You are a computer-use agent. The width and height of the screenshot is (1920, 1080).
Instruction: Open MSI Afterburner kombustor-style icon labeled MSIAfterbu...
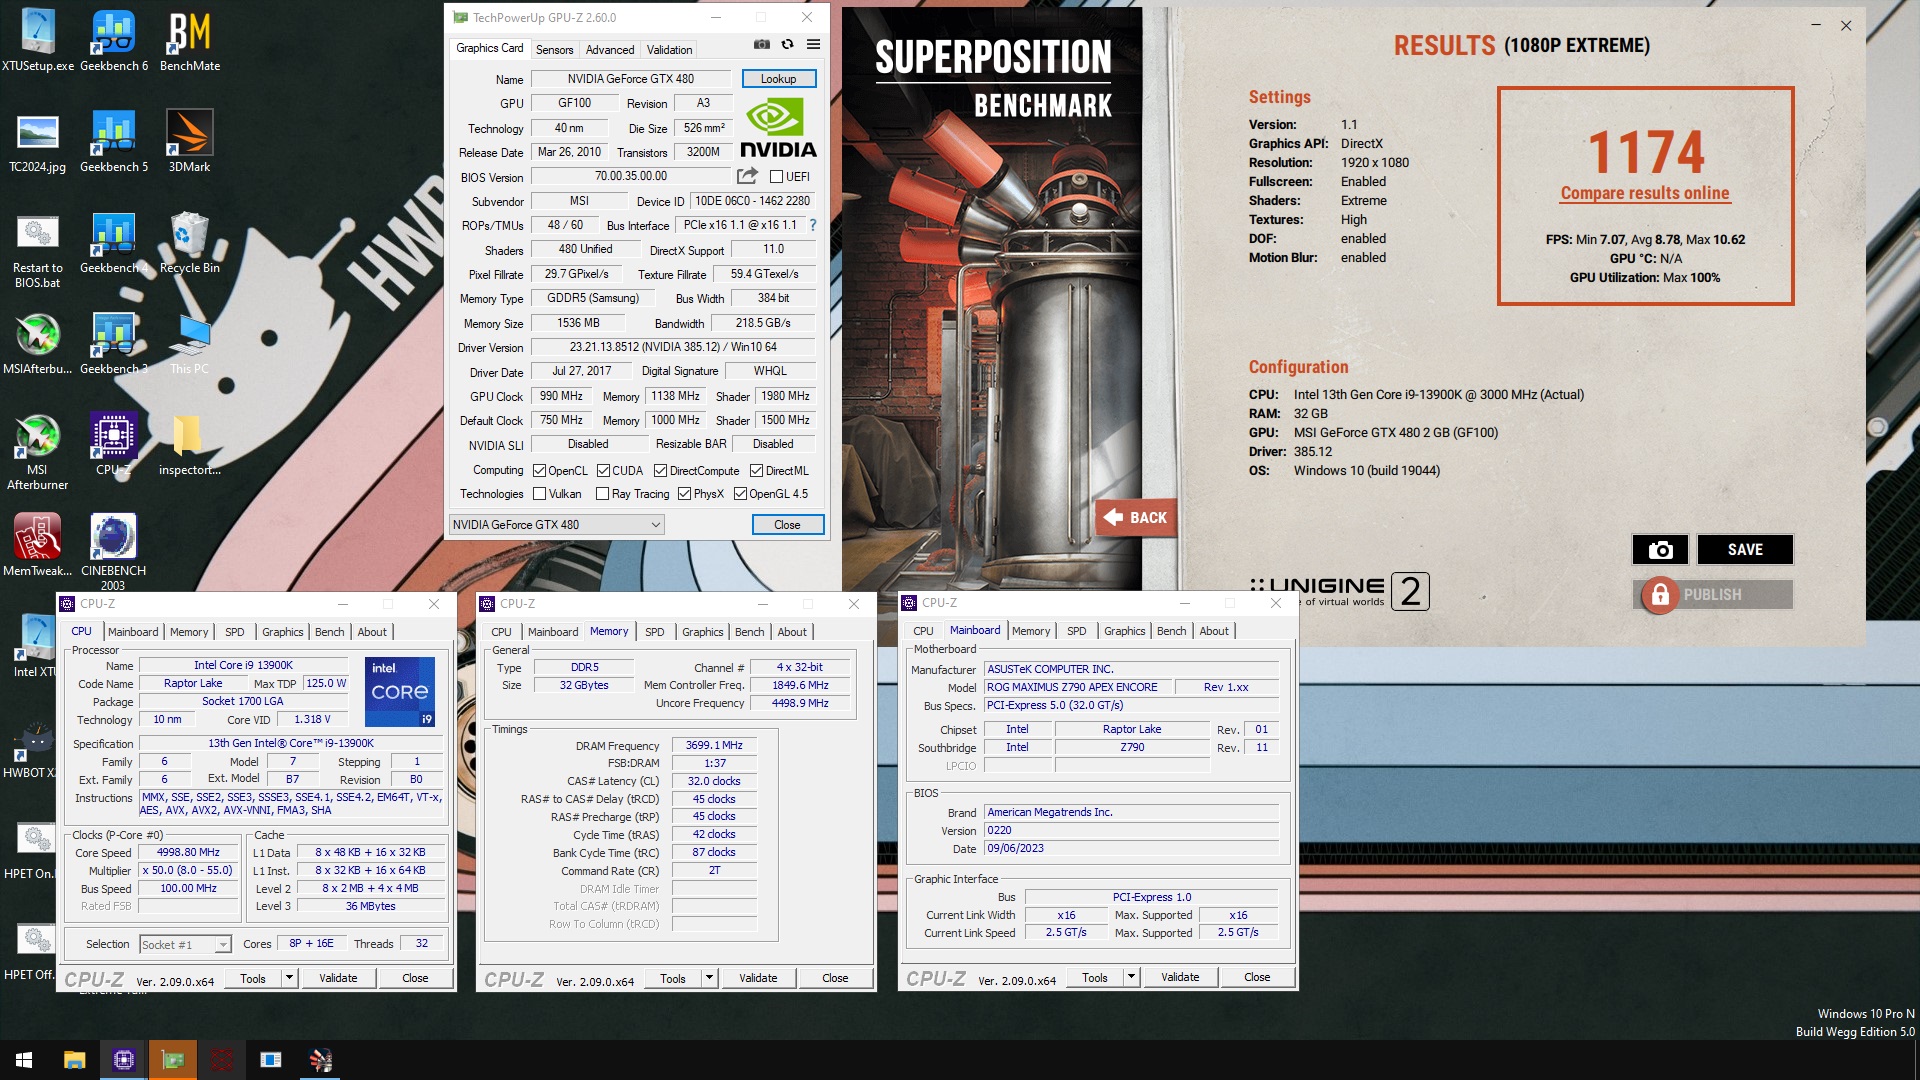click(x=38, y=344)
